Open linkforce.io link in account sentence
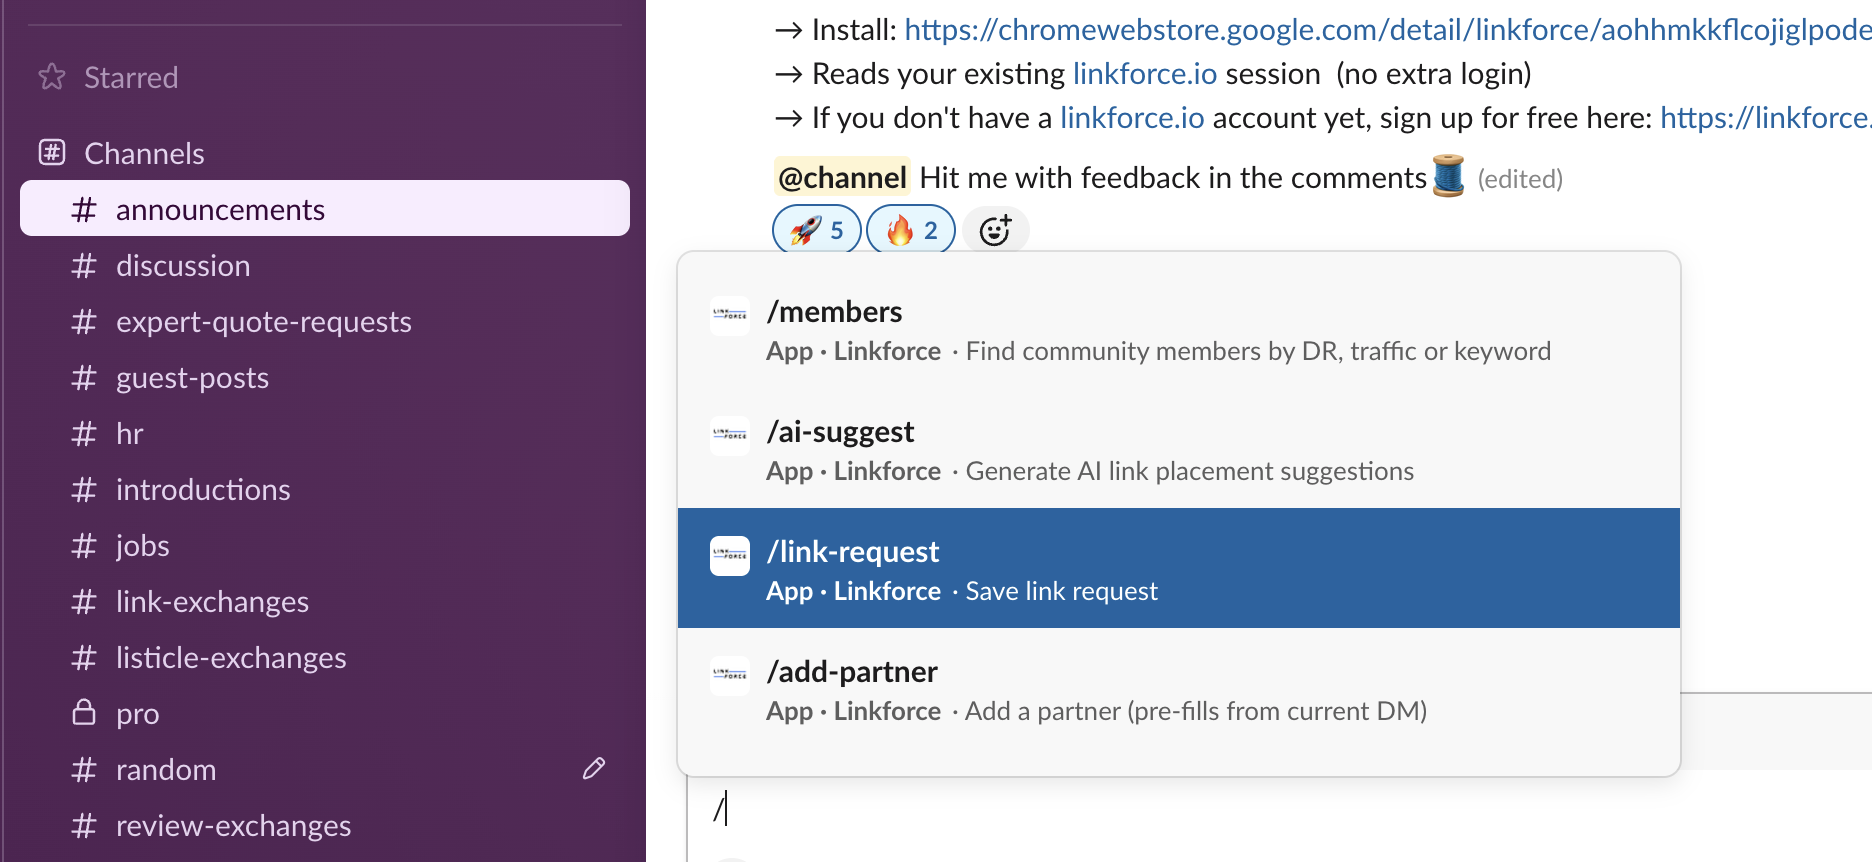The height and width of the screenshot is (862, 1872). (x=1132, y=118)
